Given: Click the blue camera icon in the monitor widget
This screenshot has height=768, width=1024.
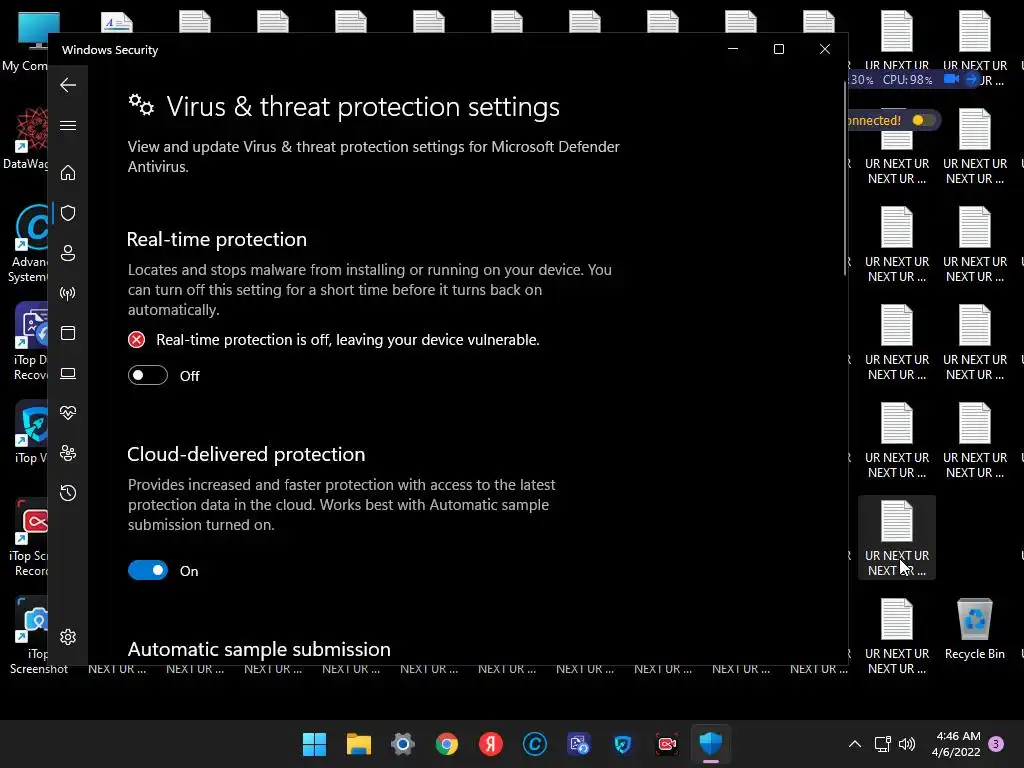Looking at the screenshot, I should (x=952, y=79).
